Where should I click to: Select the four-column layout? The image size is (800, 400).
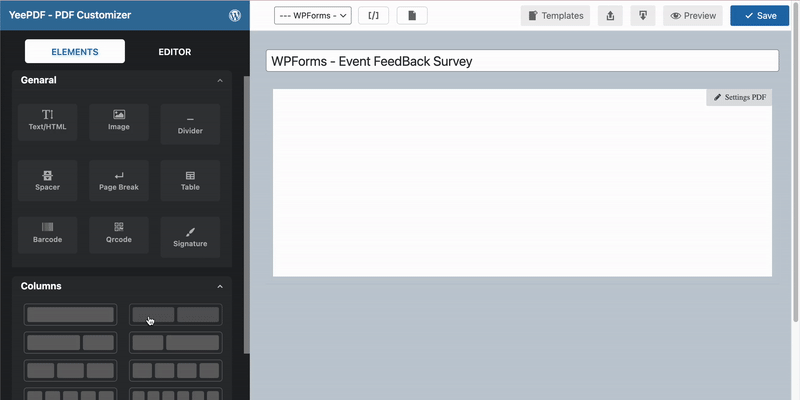click(176, 370)
